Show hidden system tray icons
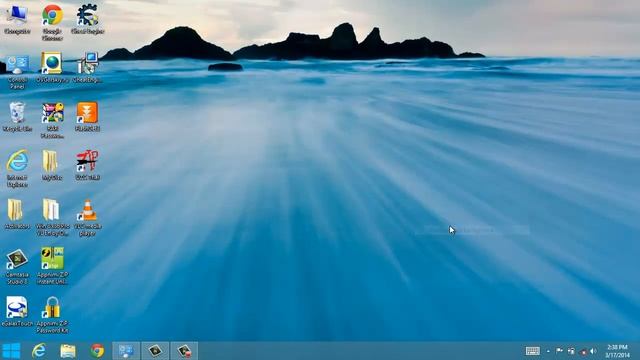Screen dimensions: 640x360 pyautogui.click(x=548, y=351)
